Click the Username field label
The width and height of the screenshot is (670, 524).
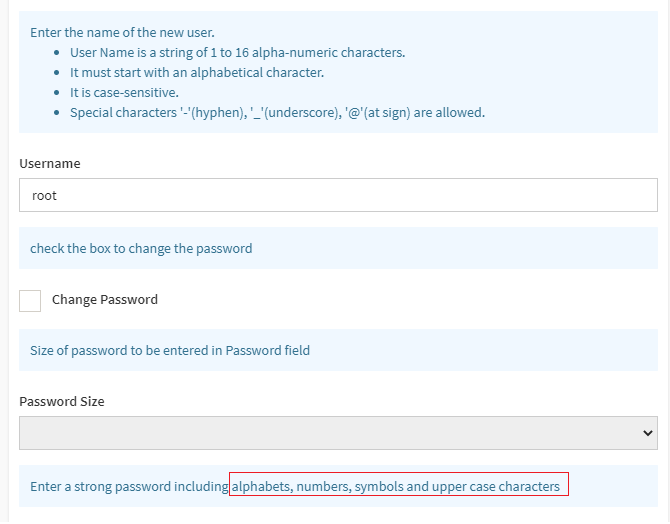point(50,163)
